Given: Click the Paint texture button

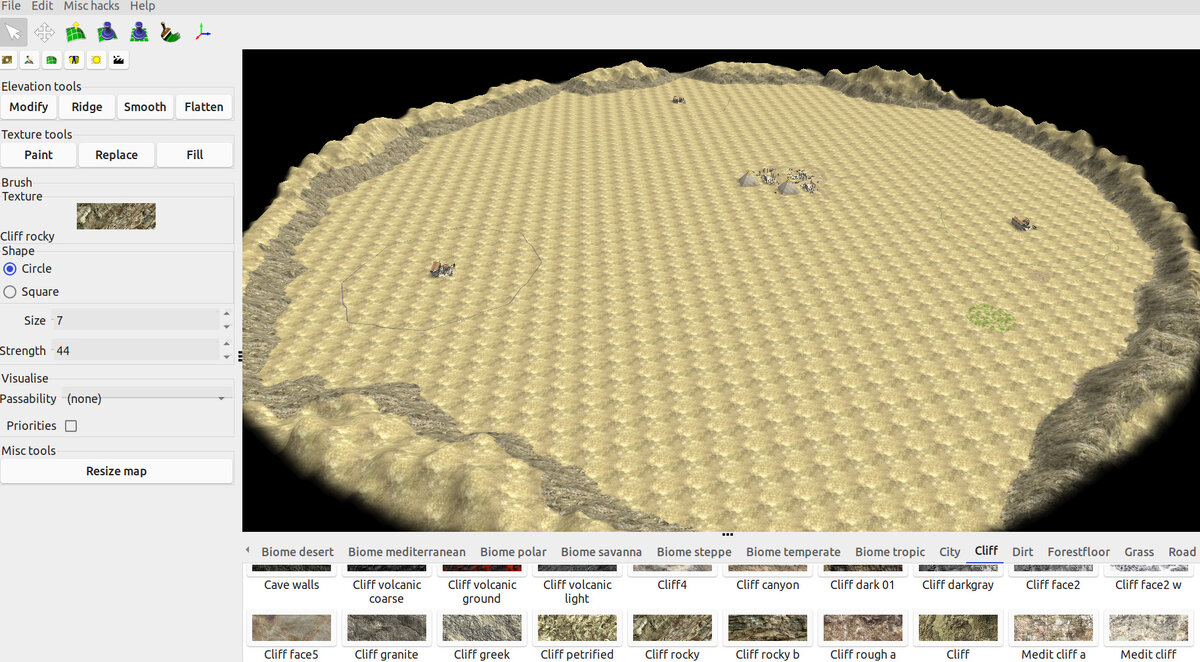Looking at the screenshot, I should pyautogui.click(x=39, y=155).
